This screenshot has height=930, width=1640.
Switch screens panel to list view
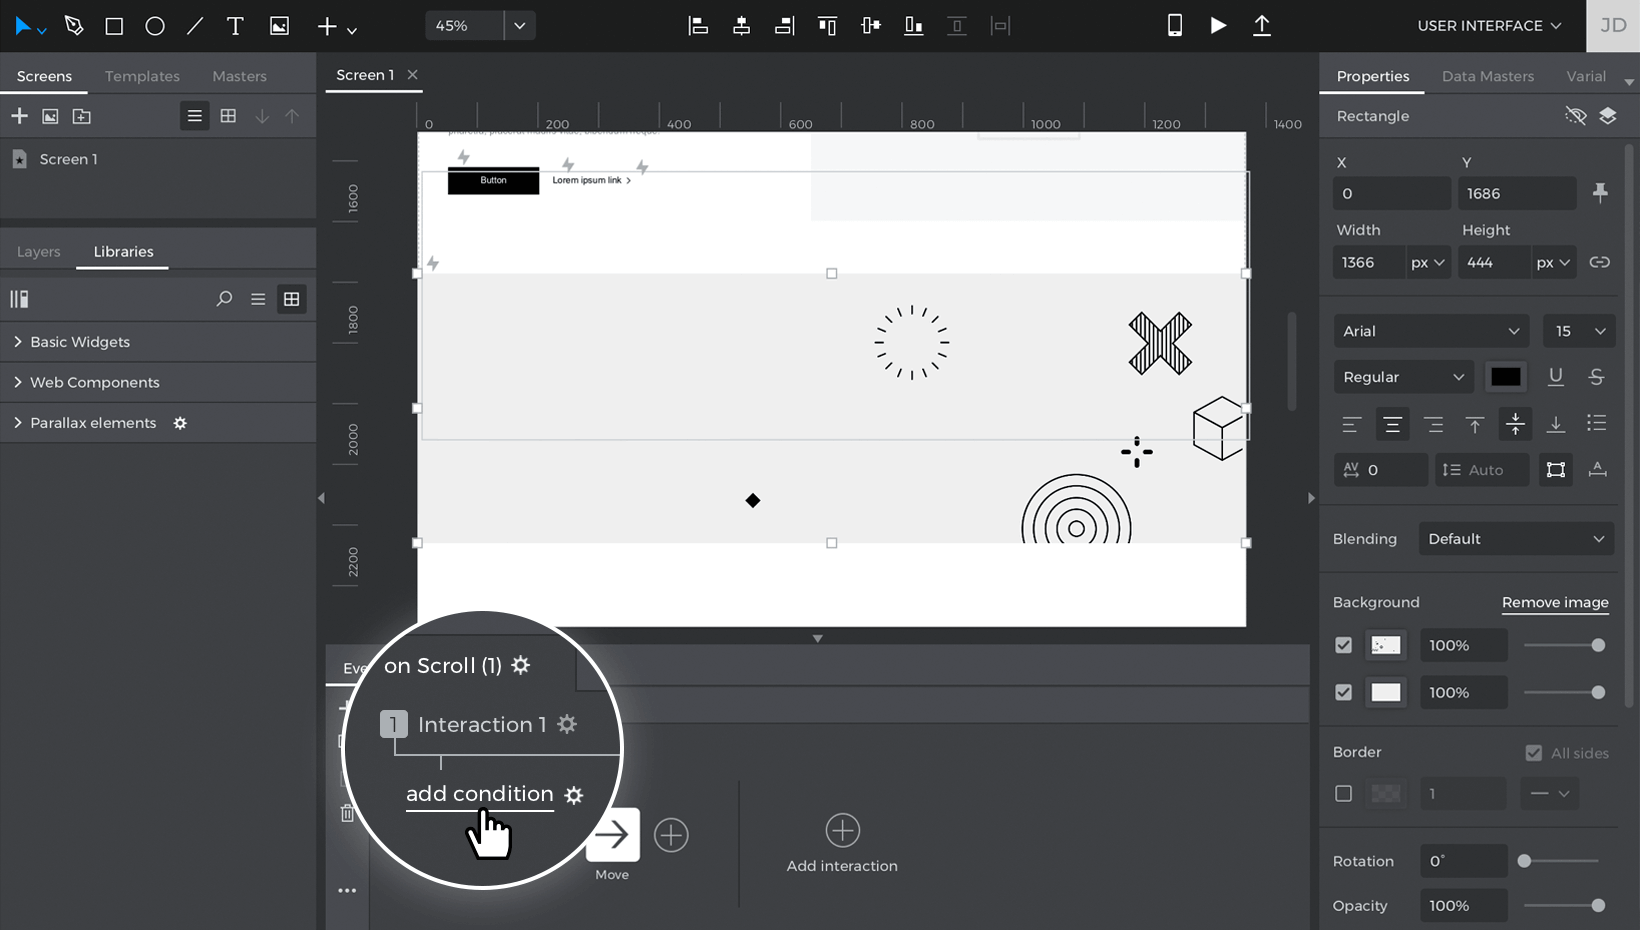(x=195, y=116)
